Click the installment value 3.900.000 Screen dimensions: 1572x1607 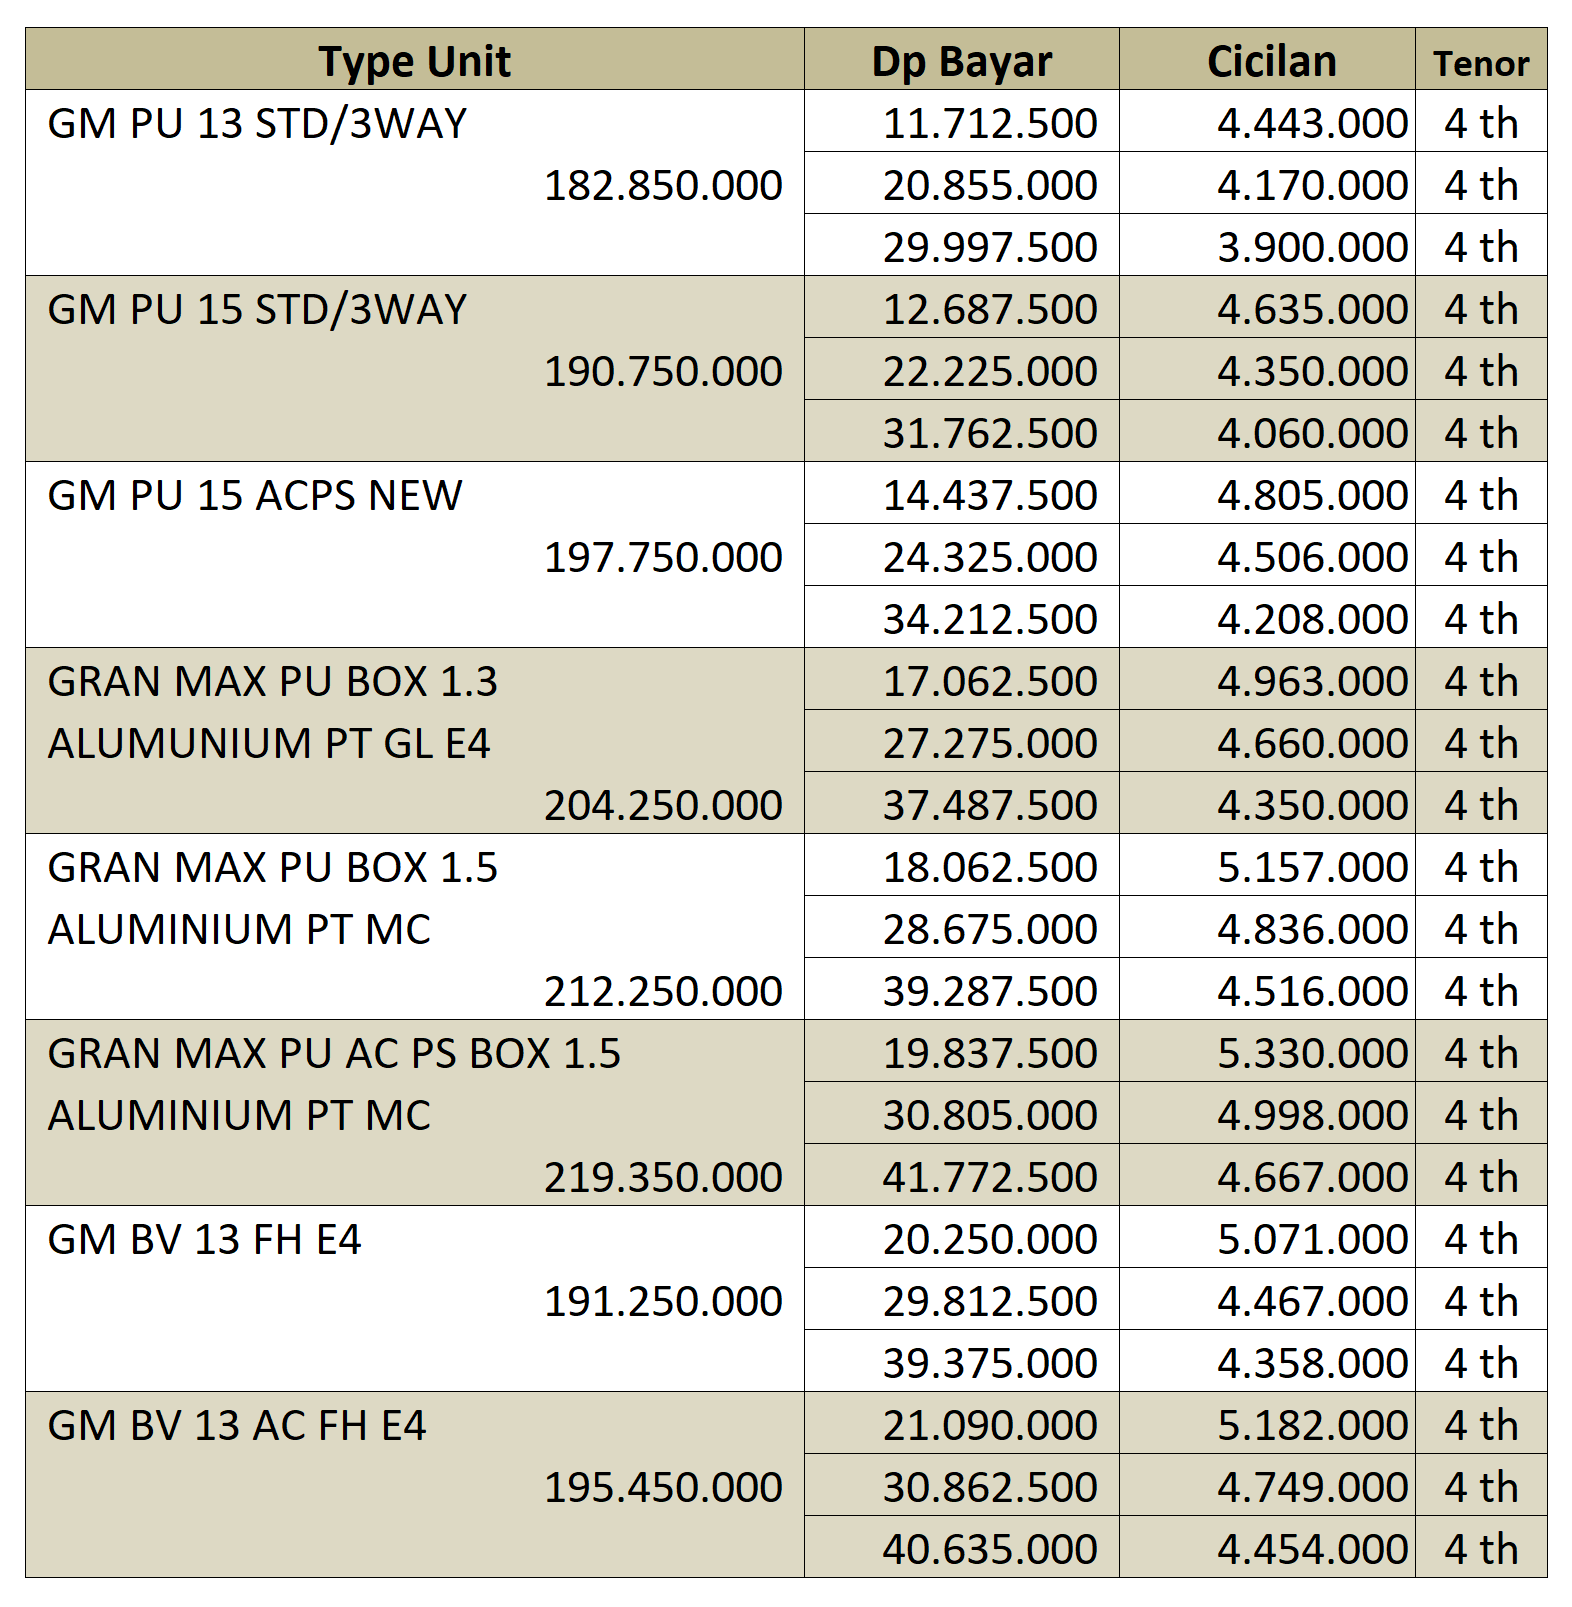point(1312,248)
